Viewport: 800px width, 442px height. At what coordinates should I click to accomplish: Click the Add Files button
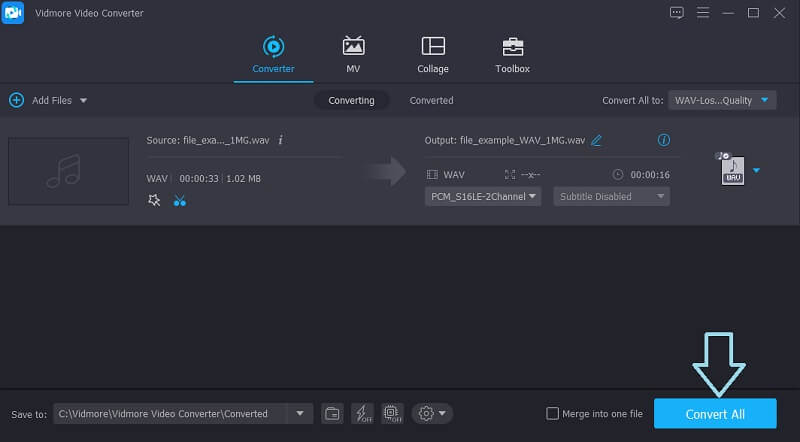pos(47,100)
